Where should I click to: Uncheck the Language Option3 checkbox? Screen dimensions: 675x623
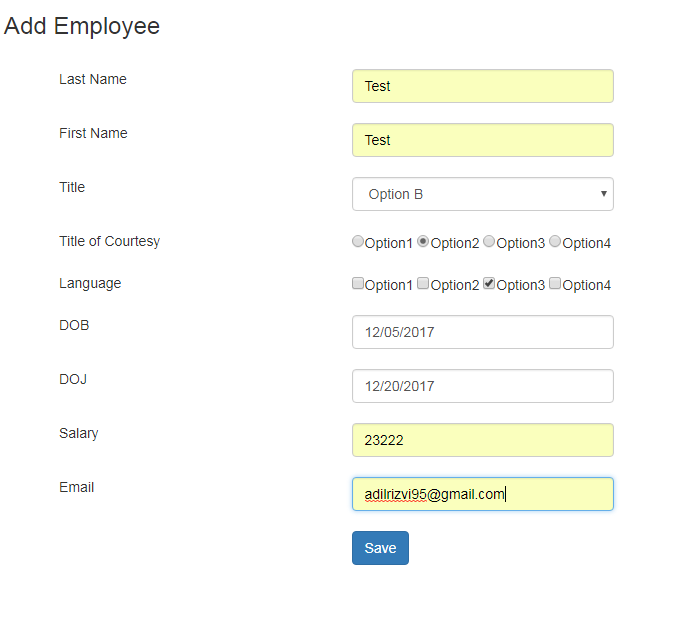[489, 283]
